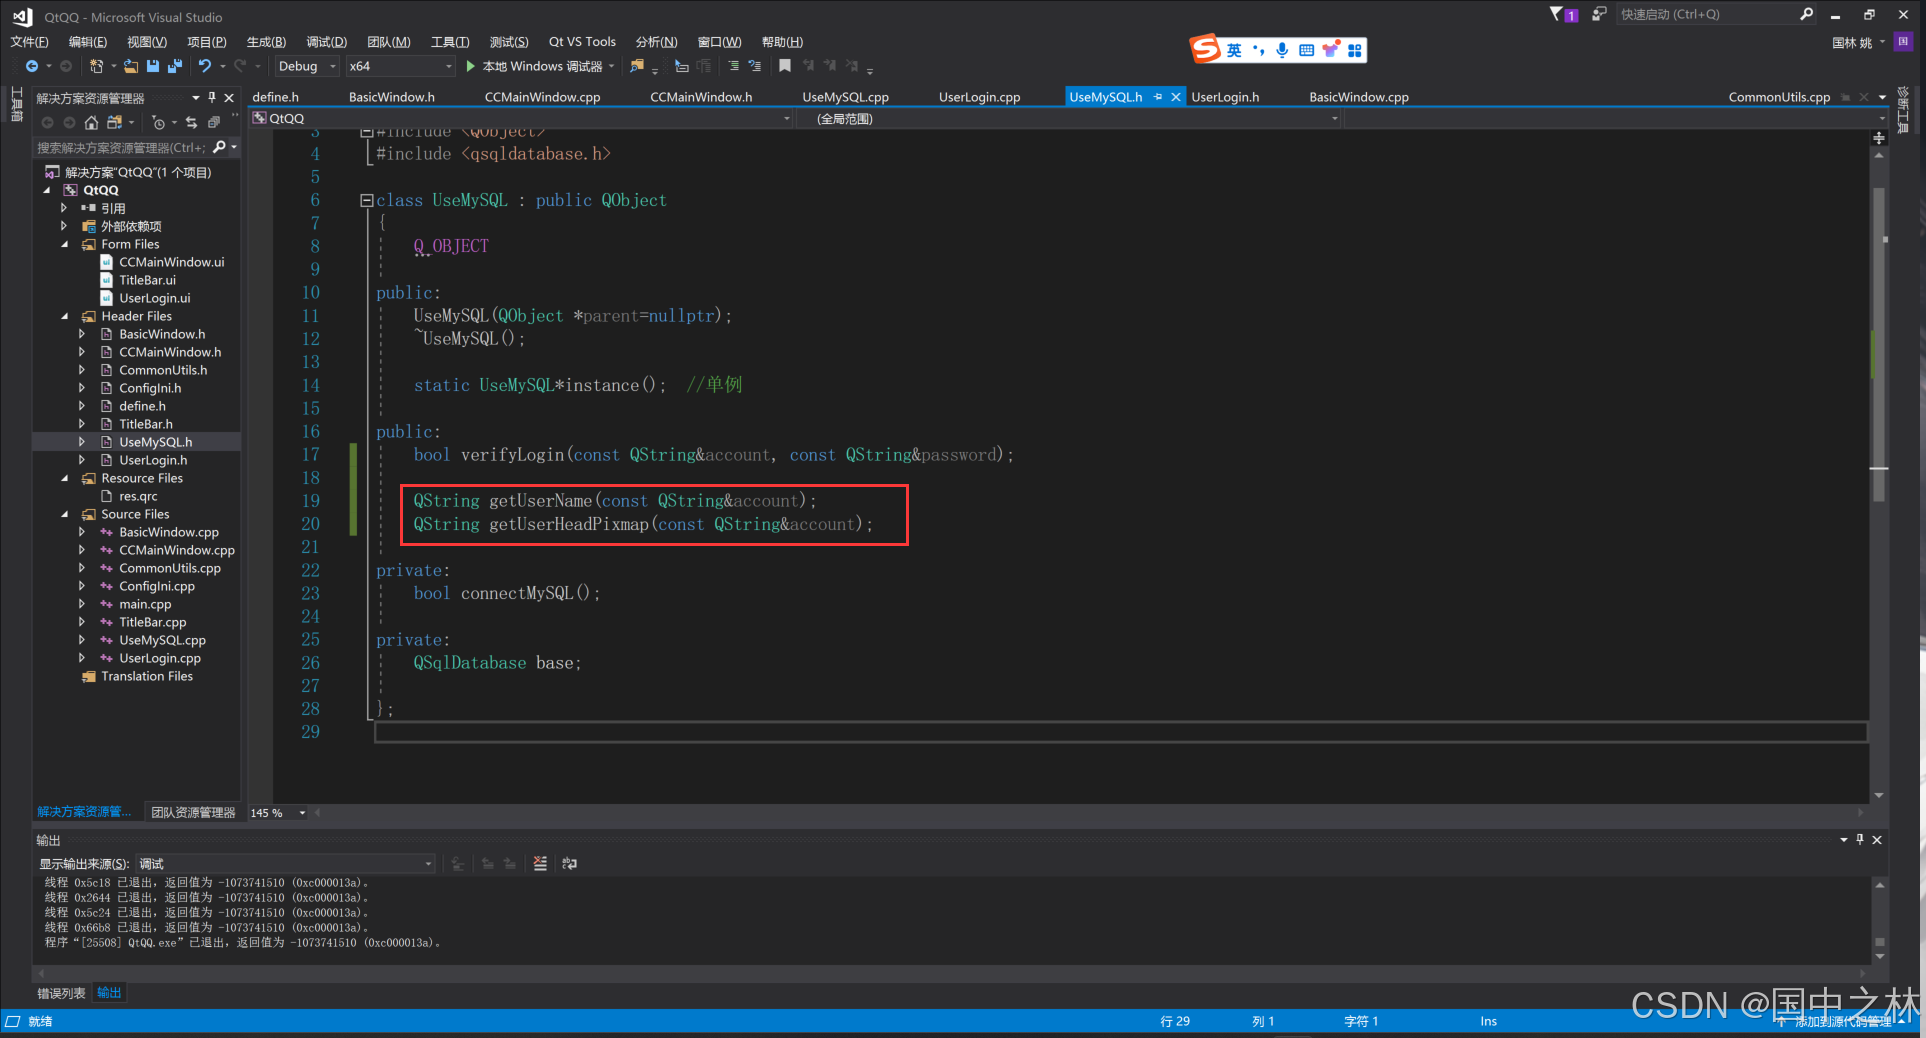Click the comment selected lines icon
Viewport: 1926px width, 1038px height.
pos(733,66)
